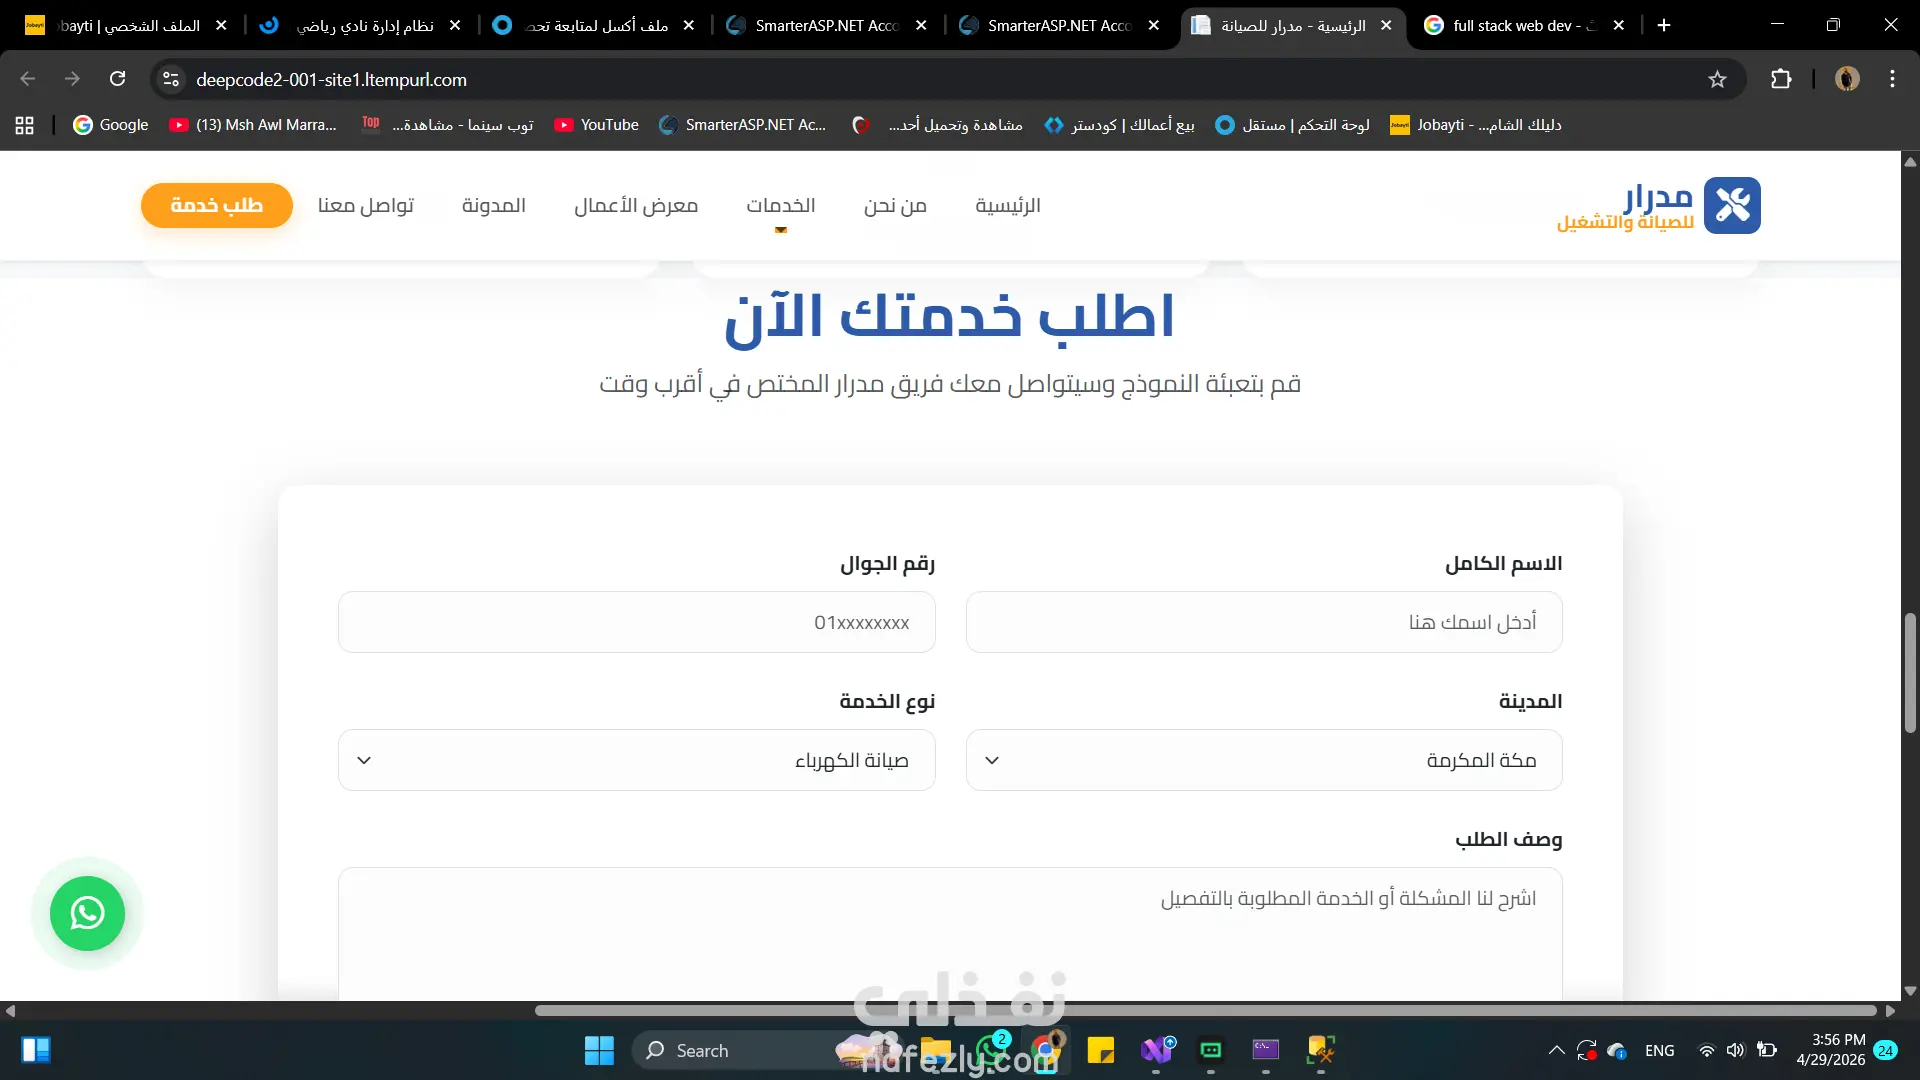Open a new browser tab
The width and height of the screenshot is (1920, 1080).
(1664, 25)
